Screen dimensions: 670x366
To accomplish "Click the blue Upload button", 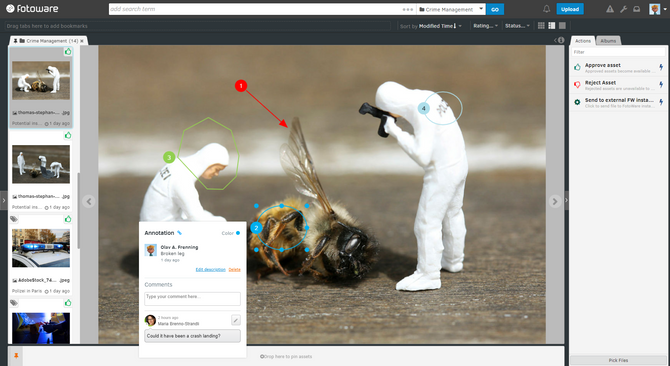I will [570, 9].
